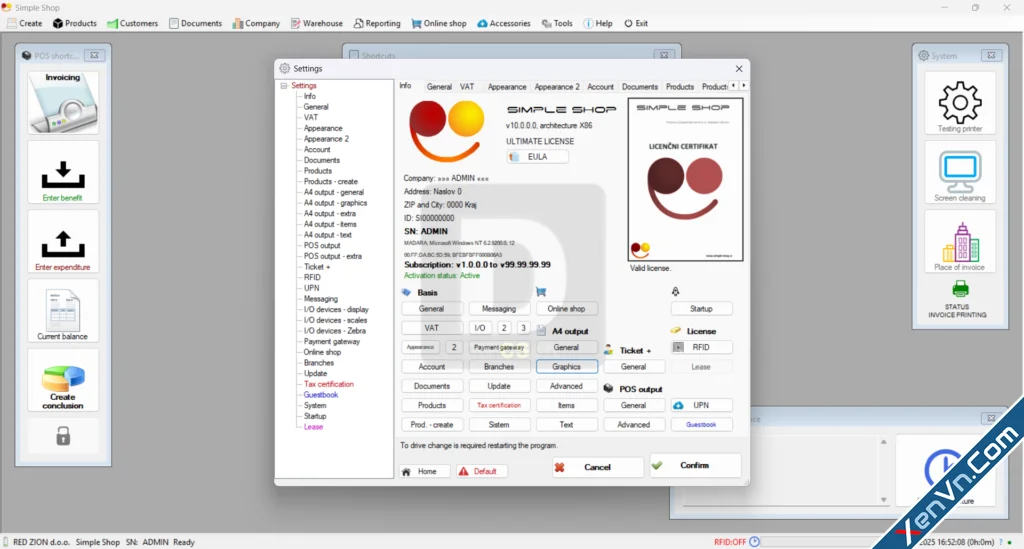Viewport: 1024px width, 549px height.
Task: Close the POS shortcuts panel
Action: (94, 55)
